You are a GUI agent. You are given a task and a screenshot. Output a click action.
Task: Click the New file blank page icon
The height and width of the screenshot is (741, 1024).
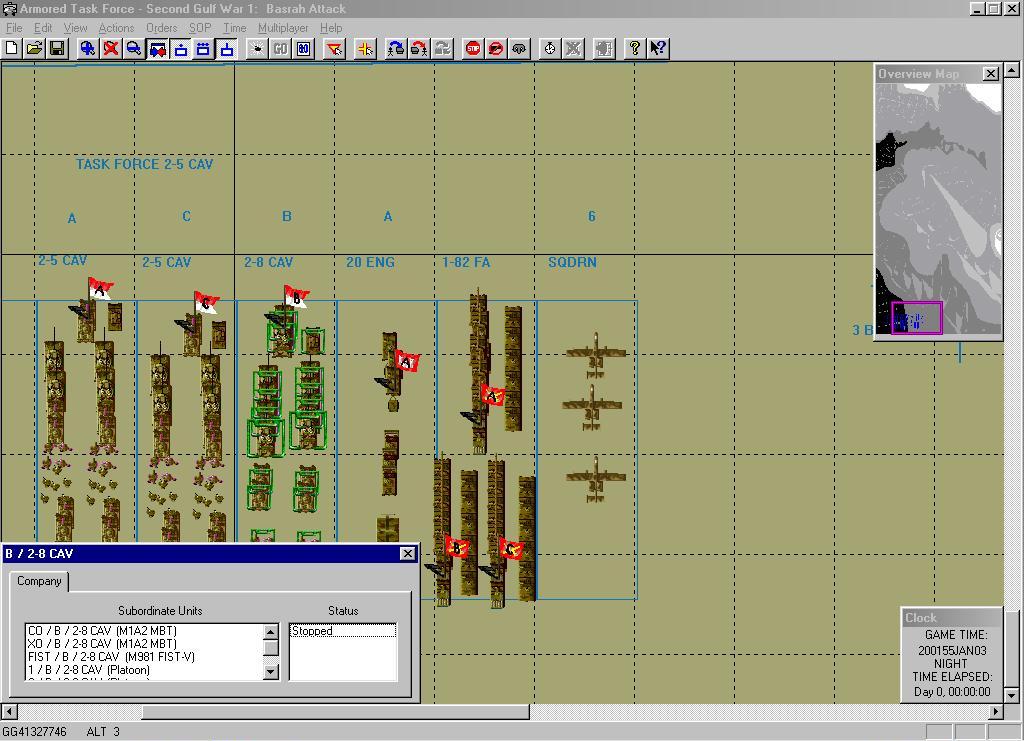pyautogui.click(x=12, y=48)
